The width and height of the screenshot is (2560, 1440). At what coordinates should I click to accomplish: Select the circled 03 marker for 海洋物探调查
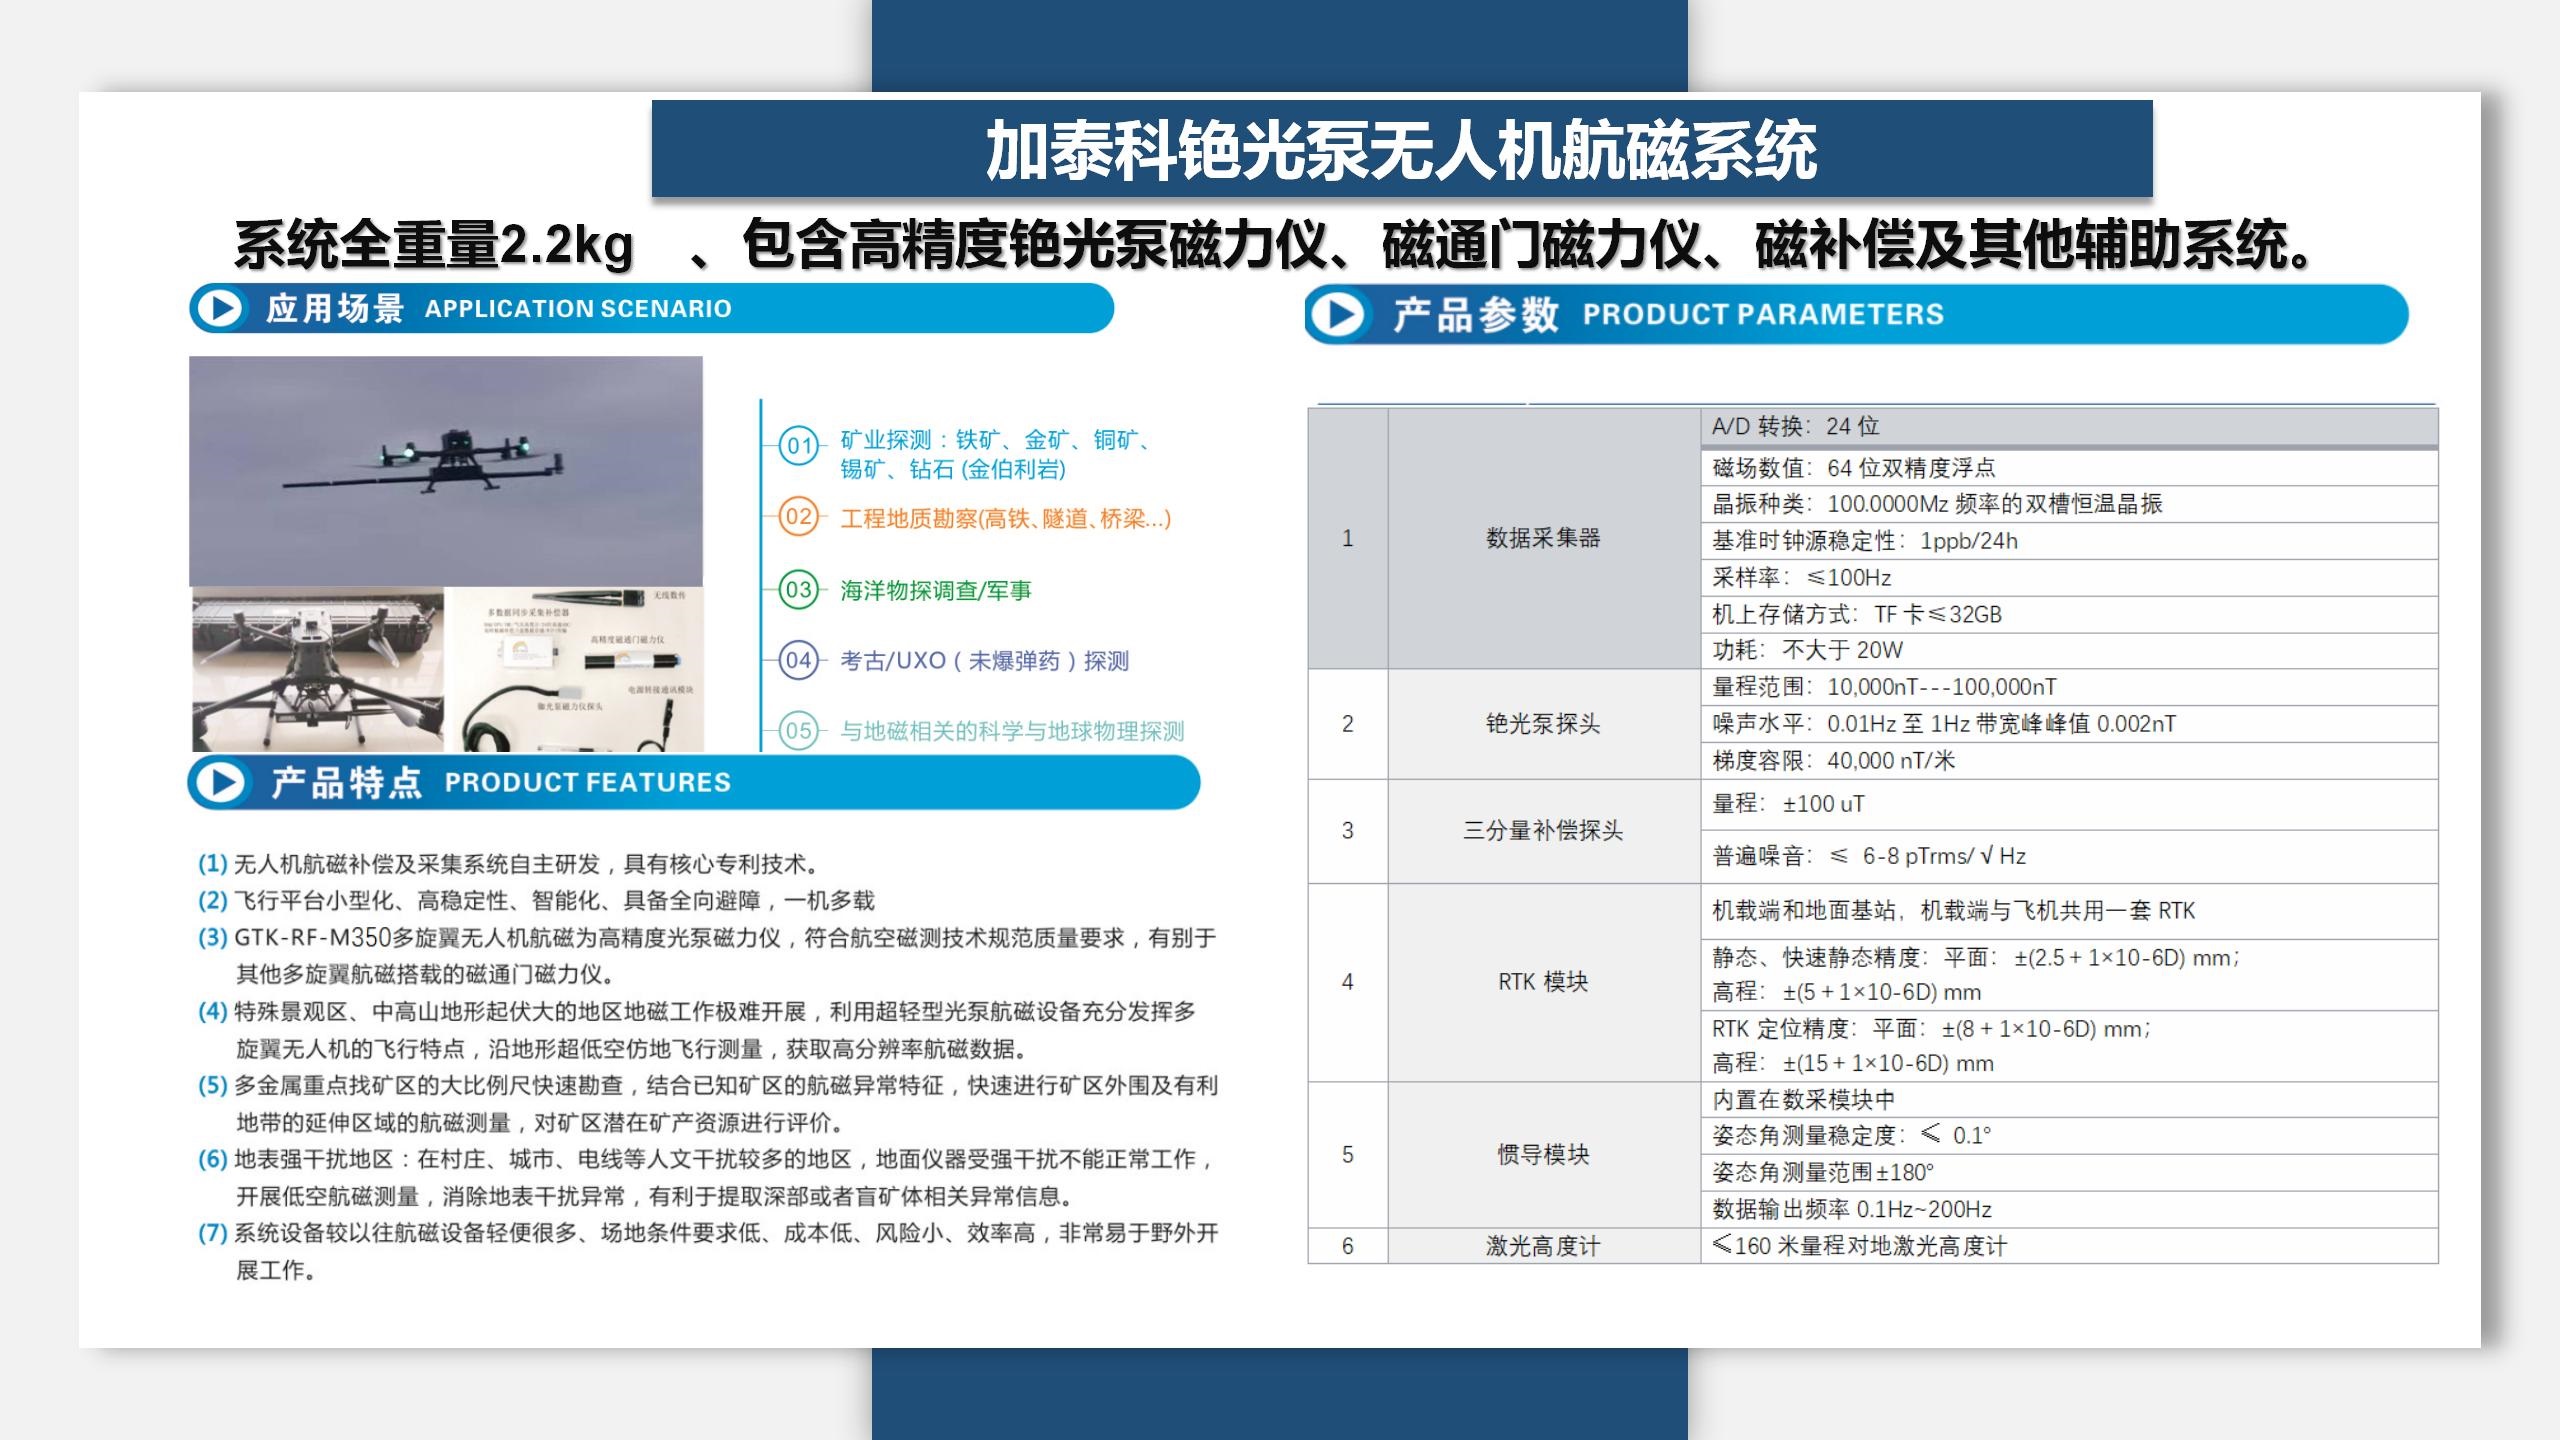(x=798, y=590)
